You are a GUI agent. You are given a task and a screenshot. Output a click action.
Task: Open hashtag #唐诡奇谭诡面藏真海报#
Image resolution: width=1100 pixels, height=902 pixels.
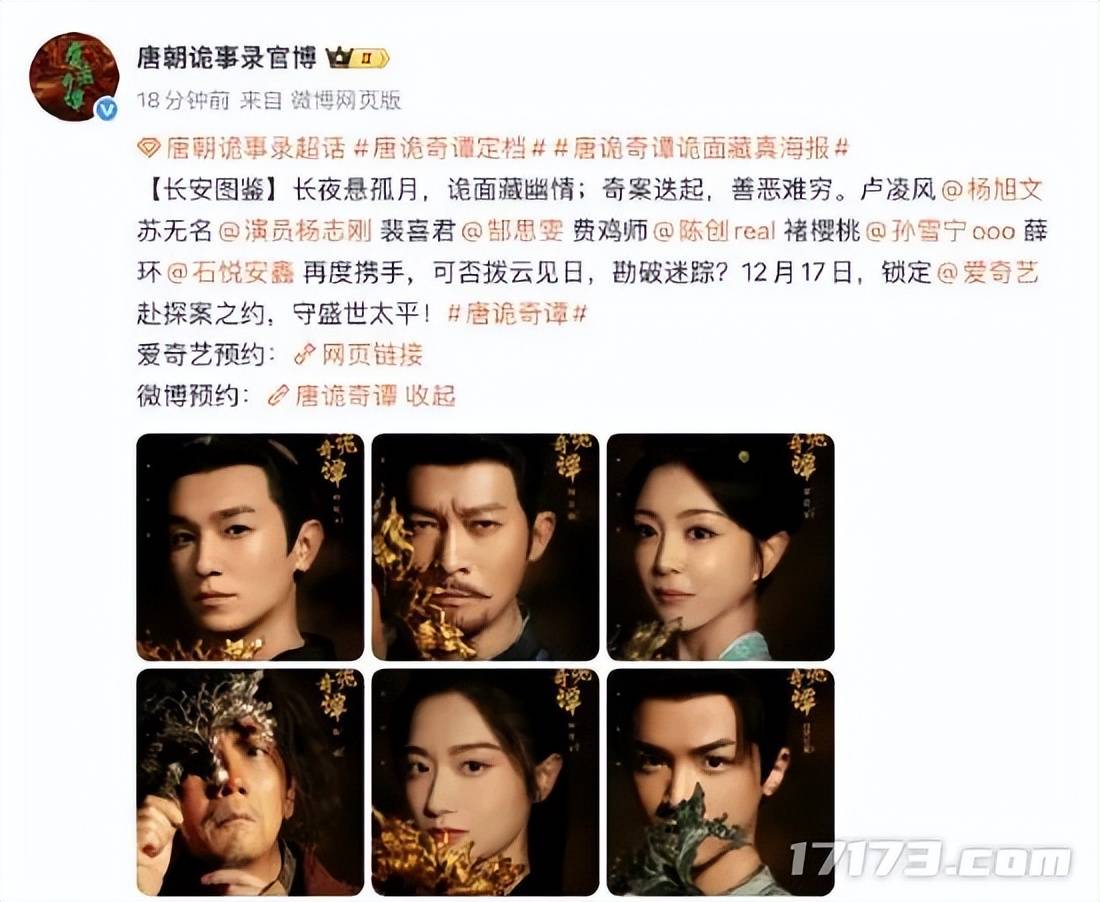click(x=702, y=149)
